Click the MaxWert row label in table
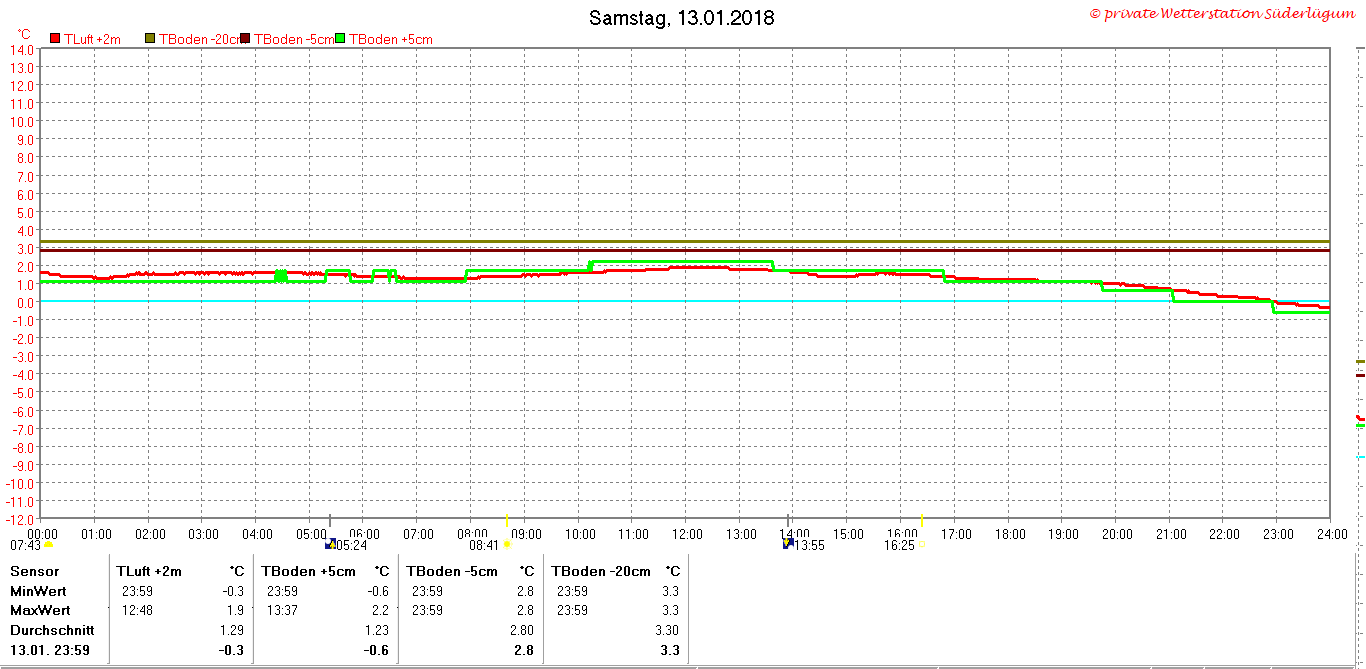 40,610
